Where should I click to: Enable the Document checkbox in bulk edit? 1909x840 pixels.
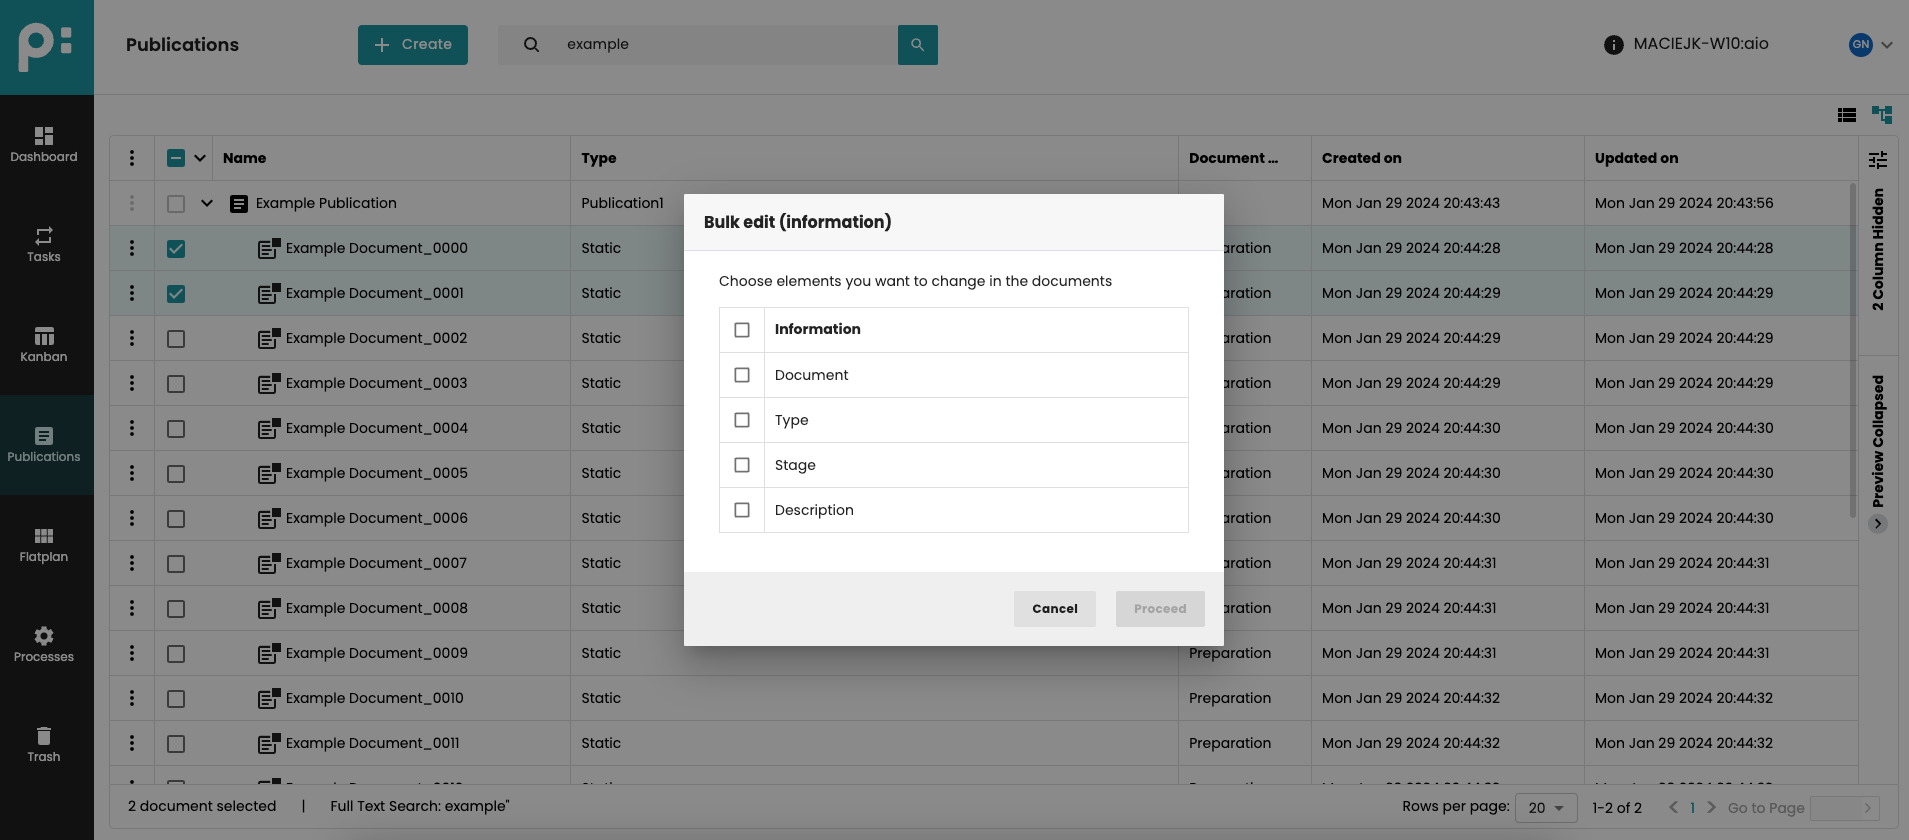tap(742, 375)
